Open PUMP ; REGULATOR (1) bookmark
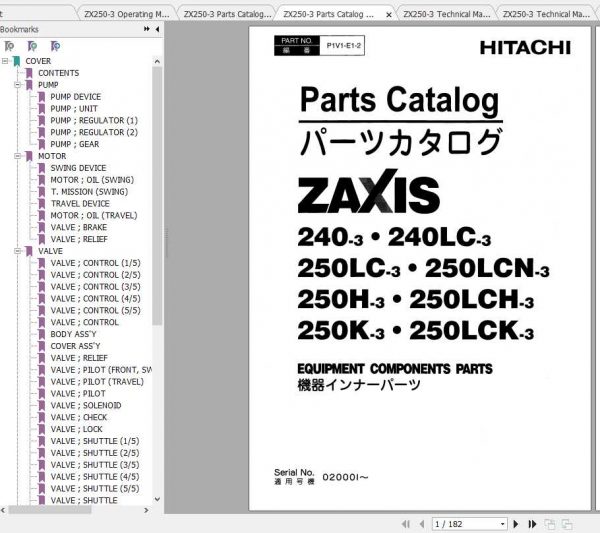Image resolution: width=600 pixels, height=533 pixels. 94,121
